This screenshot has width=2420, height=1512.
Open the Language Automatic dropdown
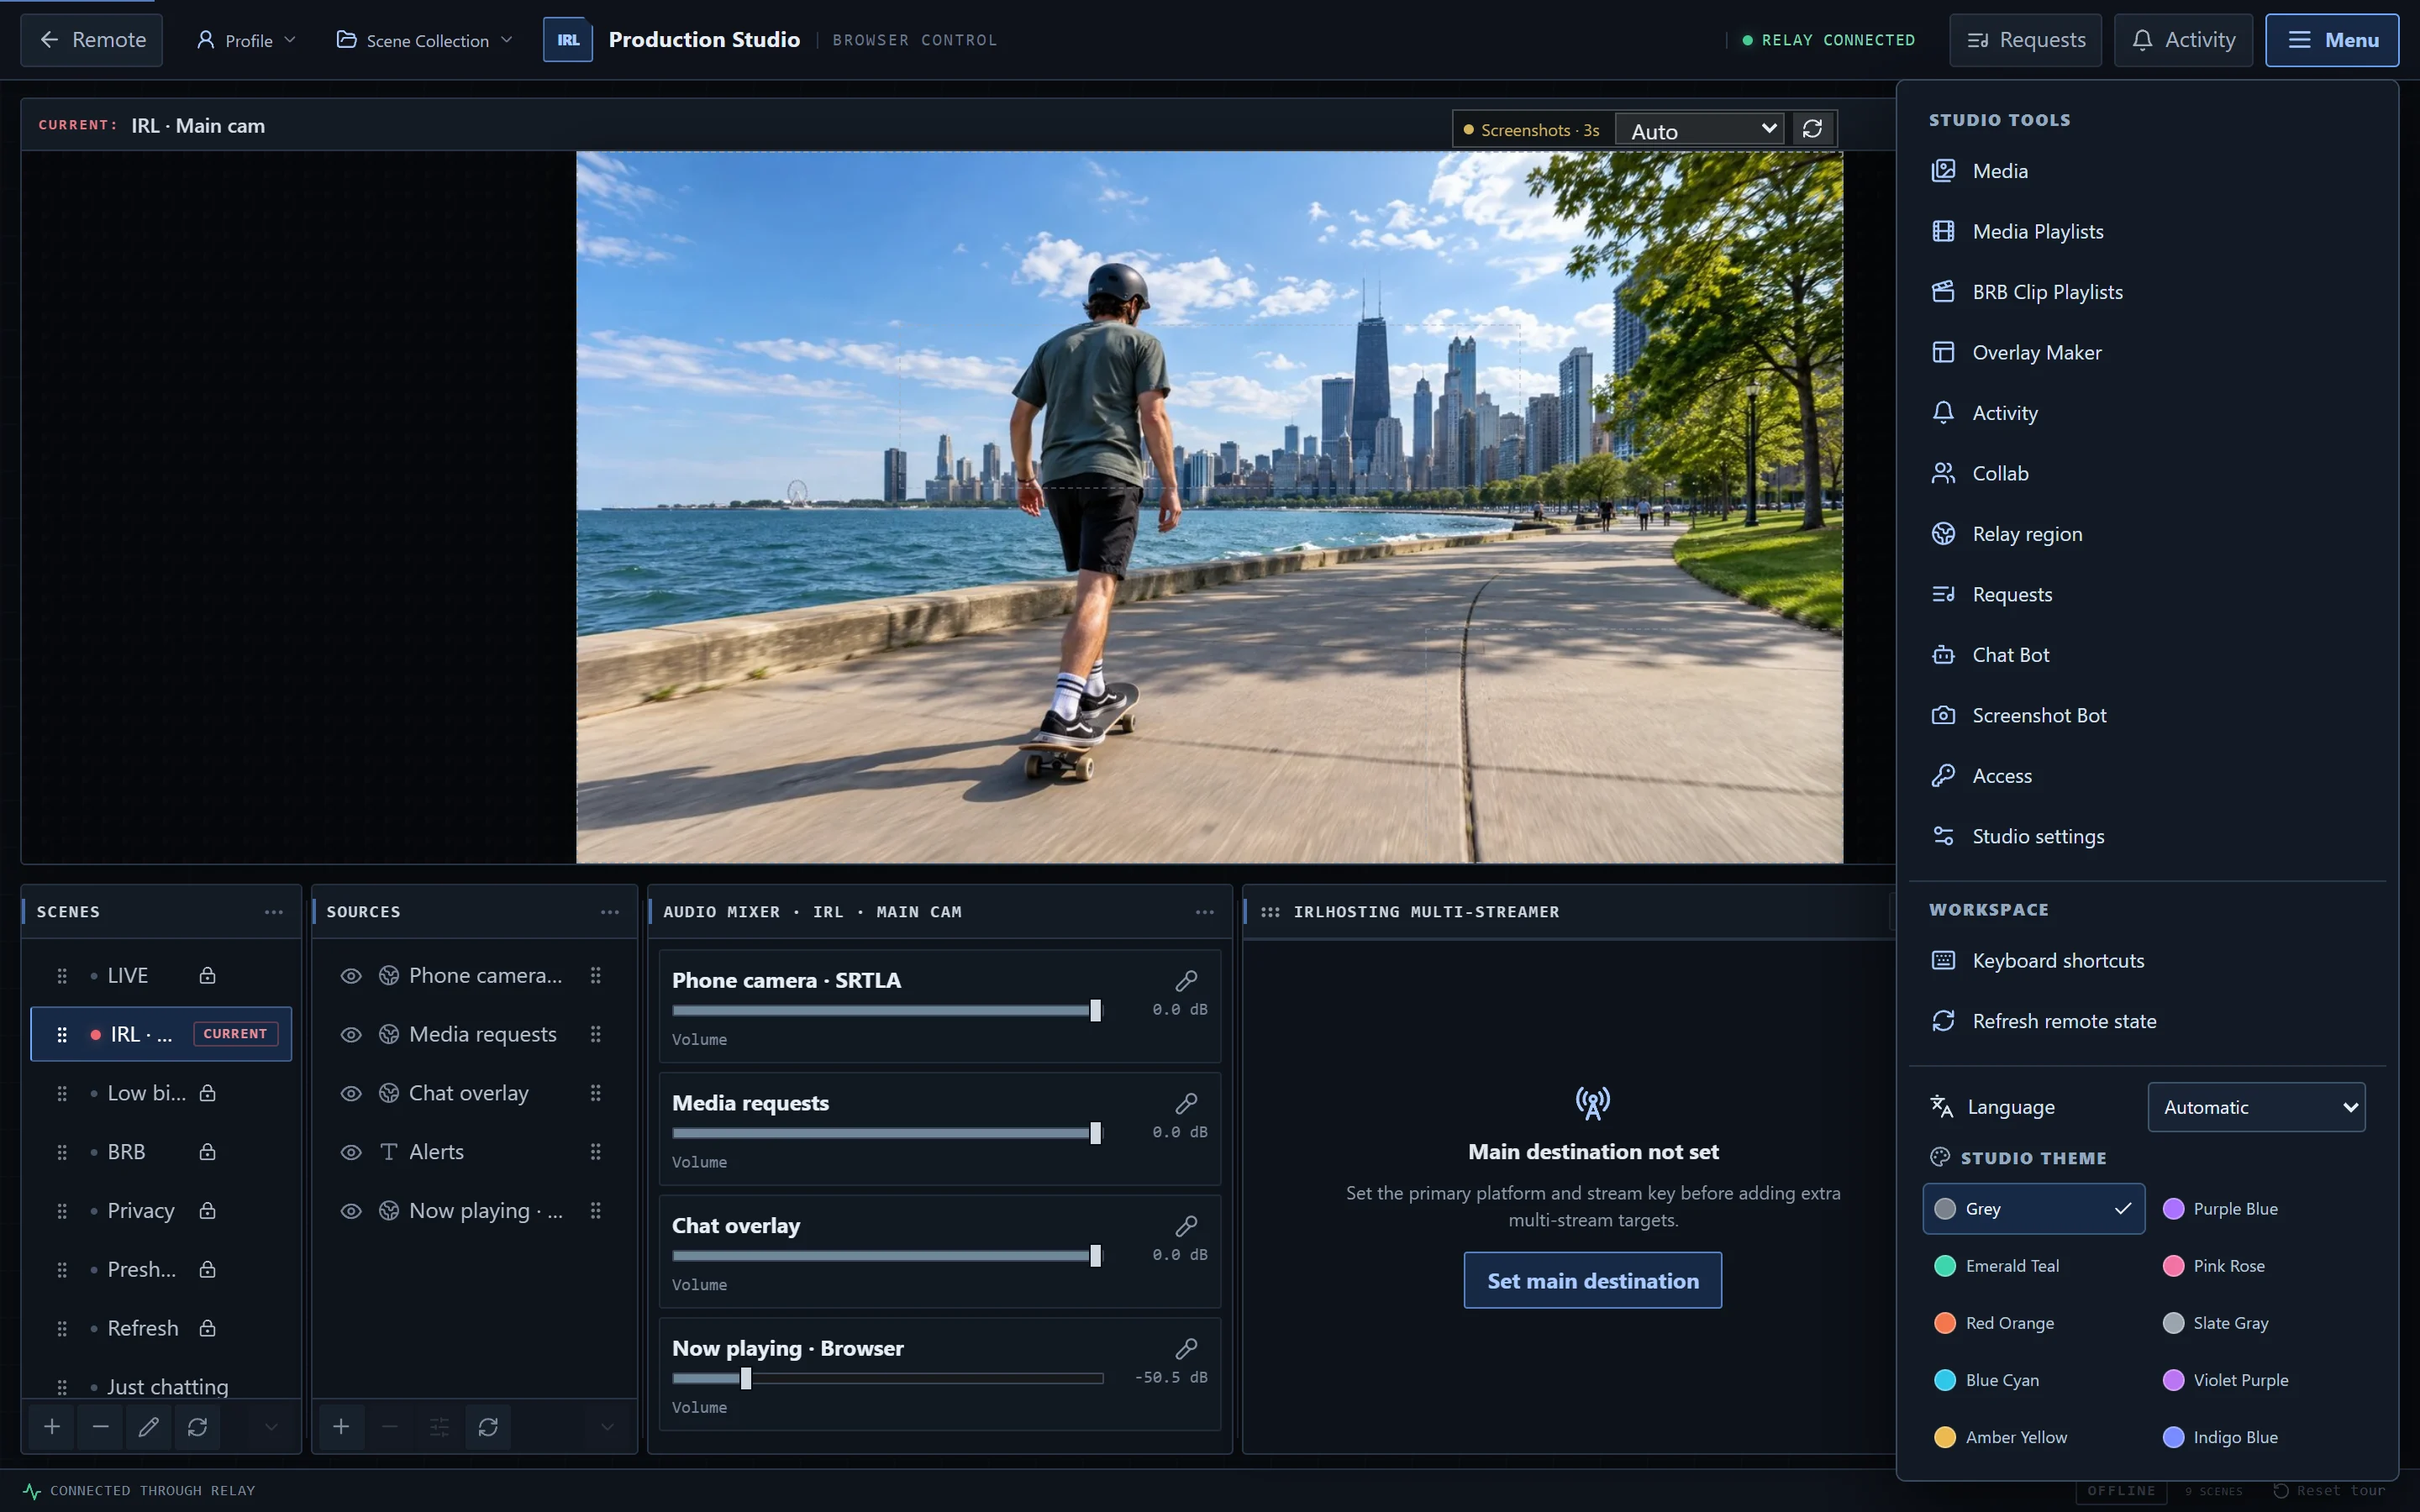pos(2256,1107)
